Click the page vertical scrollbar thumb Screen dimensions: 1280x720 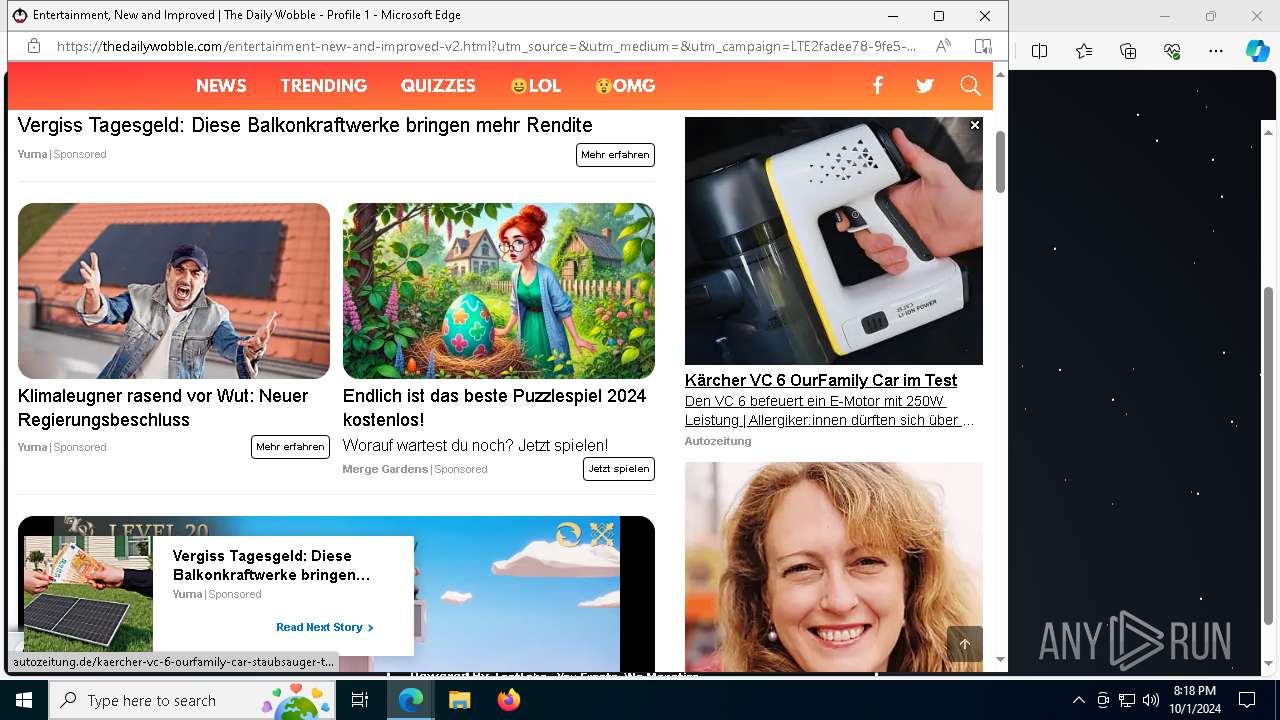click(1000, 161)
